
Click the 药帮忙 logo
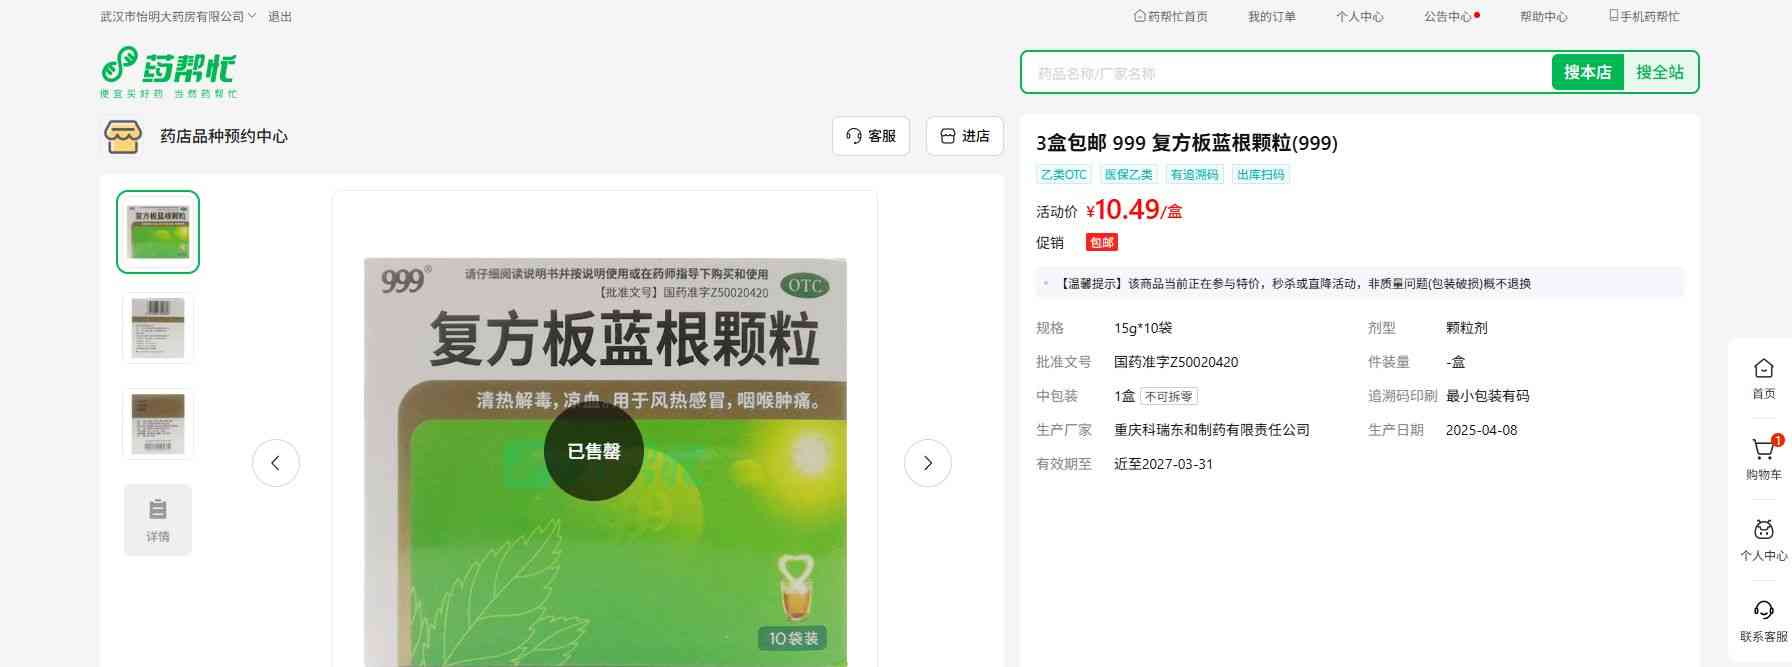(169, 72)
